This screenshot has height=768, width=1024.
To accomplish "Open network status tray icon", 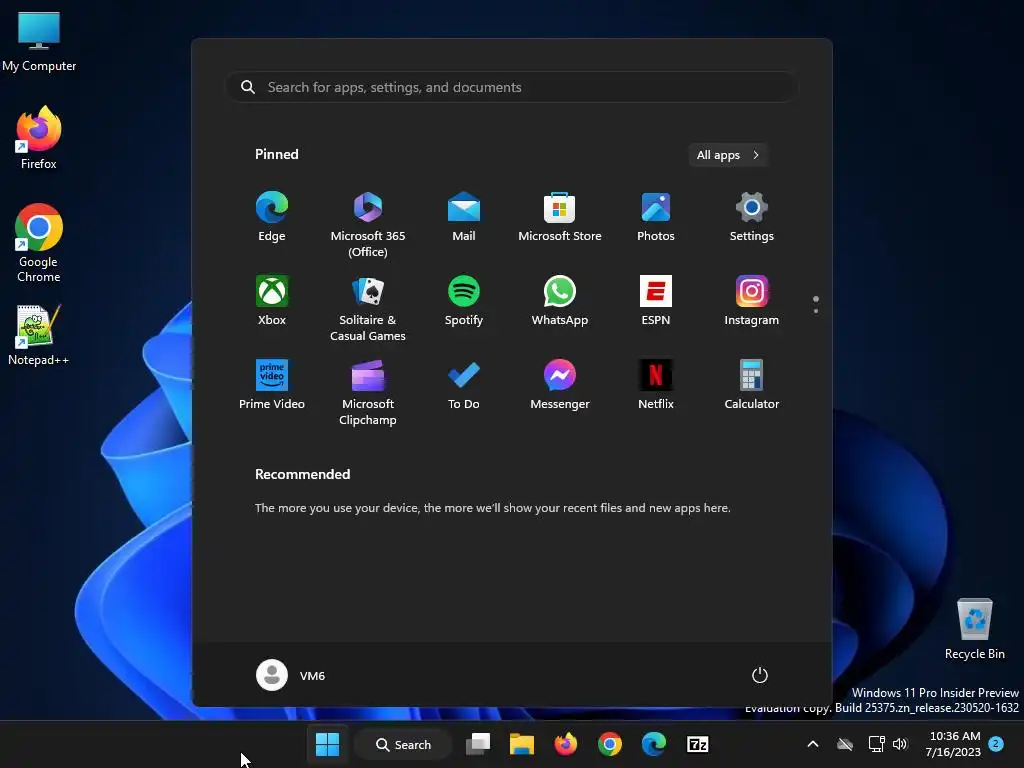I will tap(876, 744).
